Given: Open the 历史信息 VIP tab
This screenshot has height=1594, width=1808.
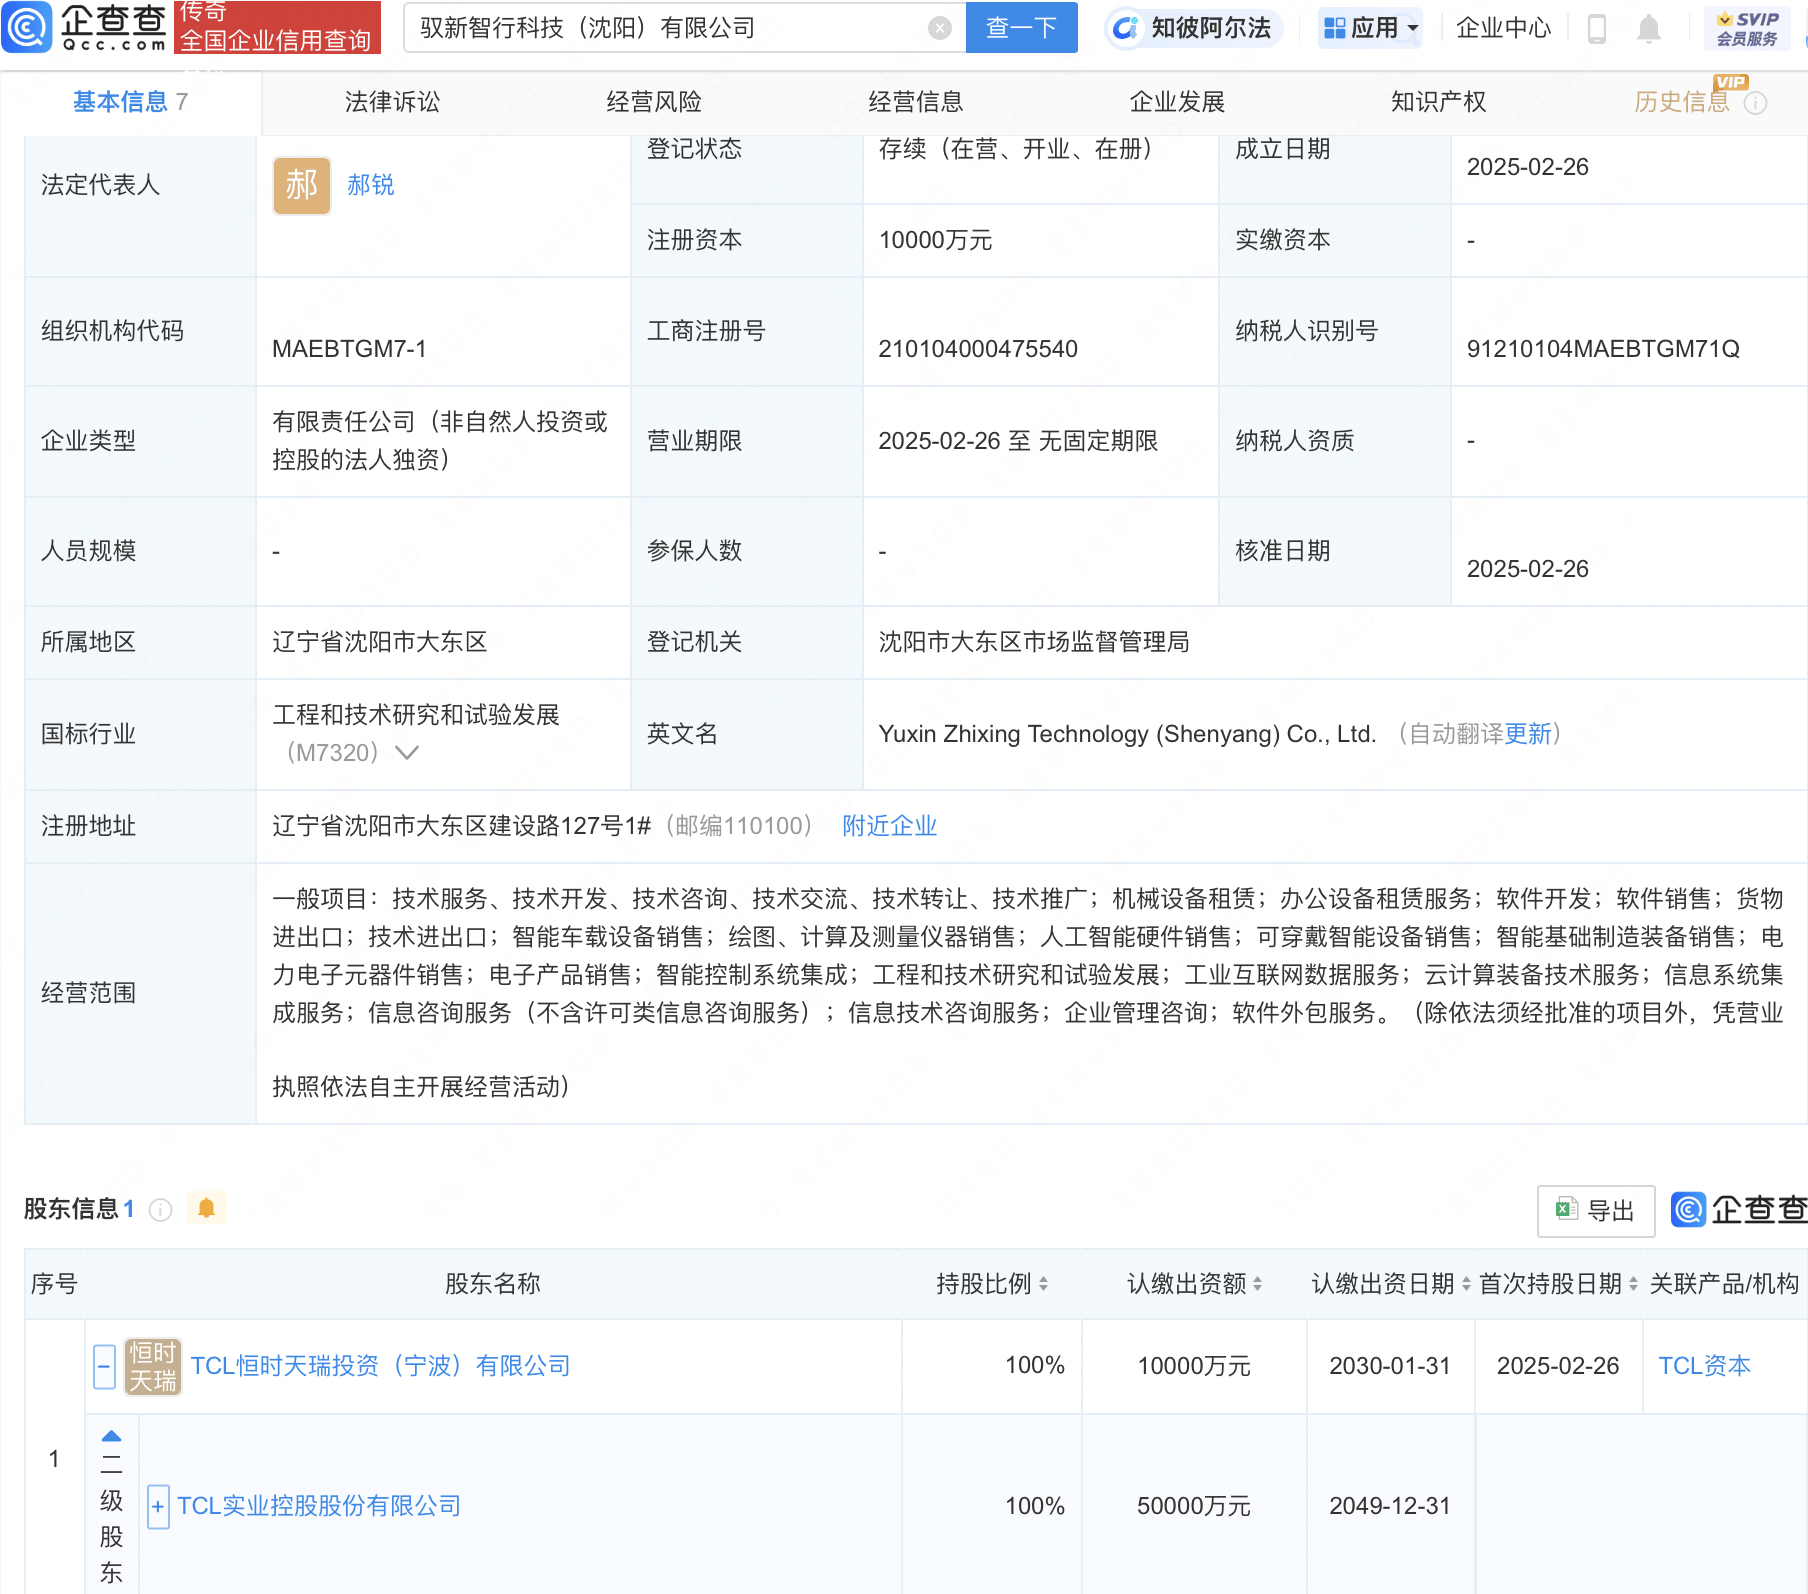Looking at the screenshot, I should (x=1682, y=102).
